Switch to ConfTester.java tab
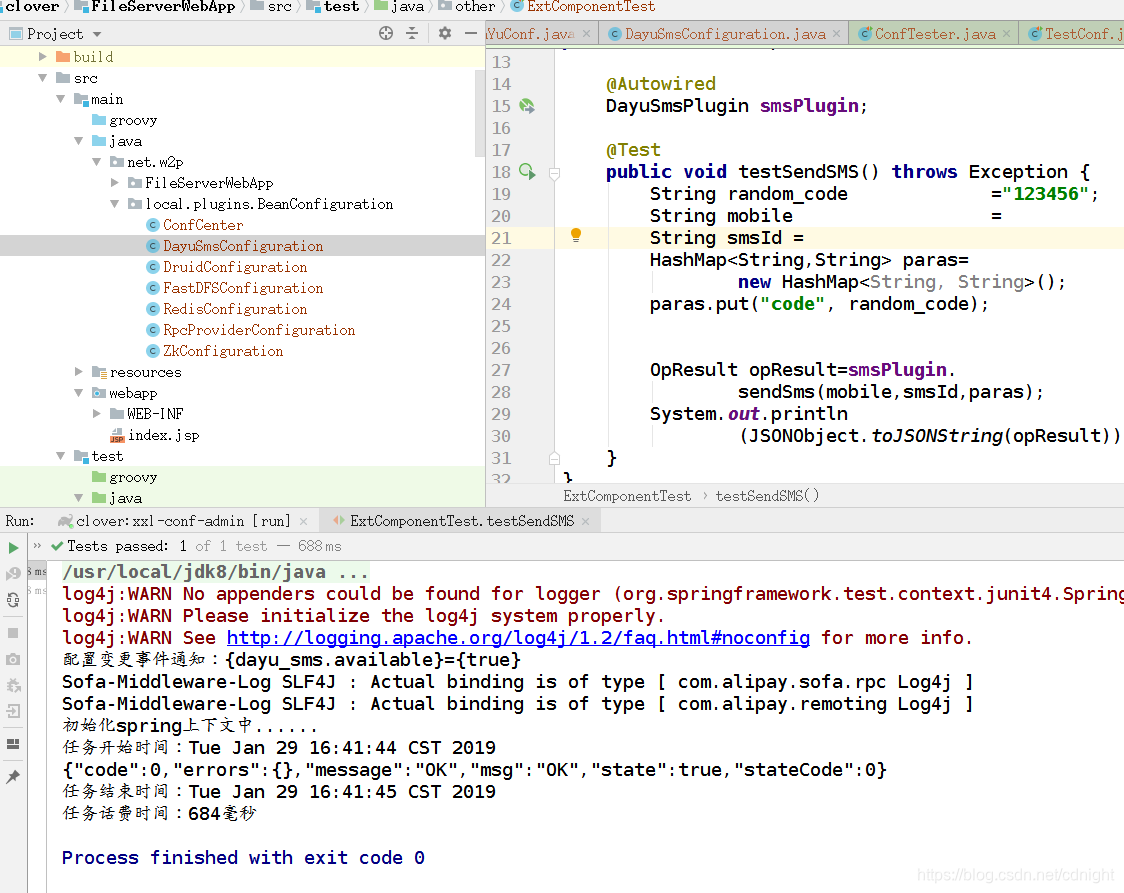The width and height of the screenshot is (1124, 893). 935,34
